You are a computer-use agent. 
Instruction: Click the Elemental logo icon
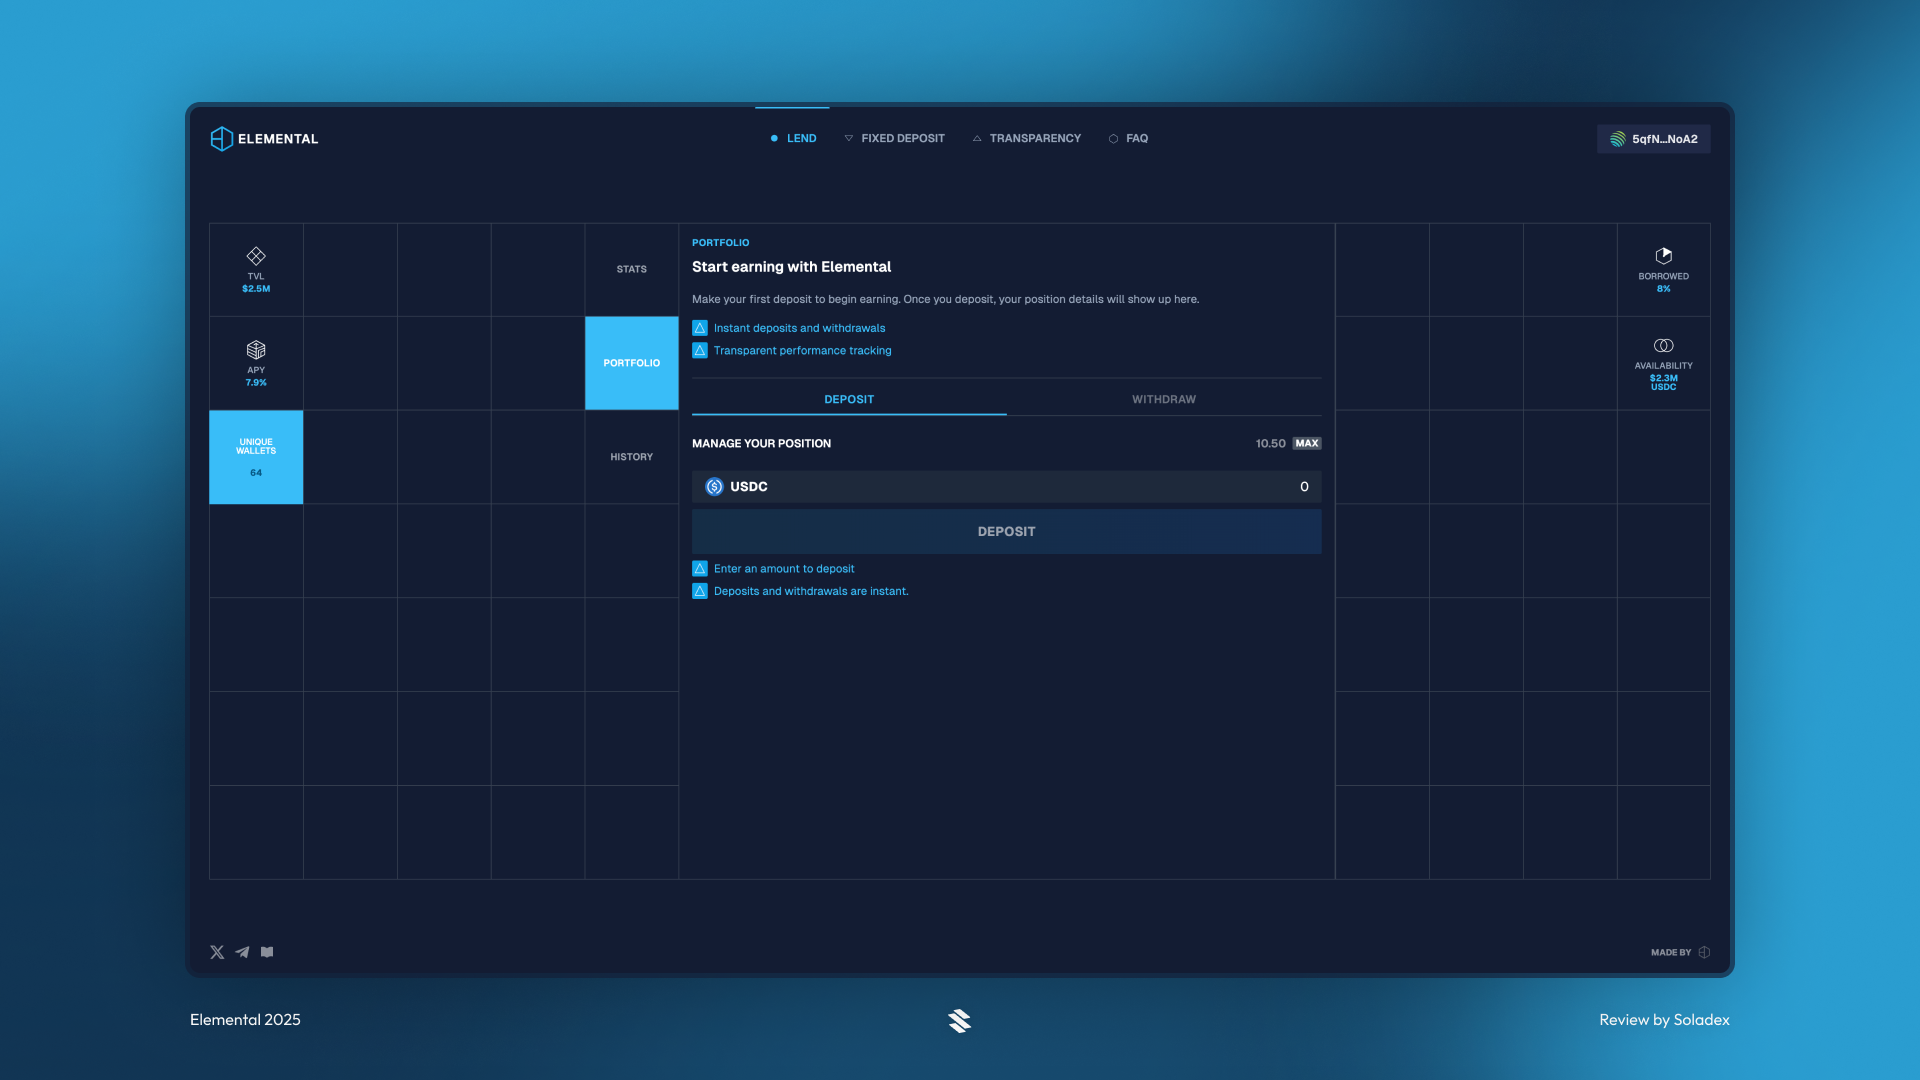pos(220,138)
